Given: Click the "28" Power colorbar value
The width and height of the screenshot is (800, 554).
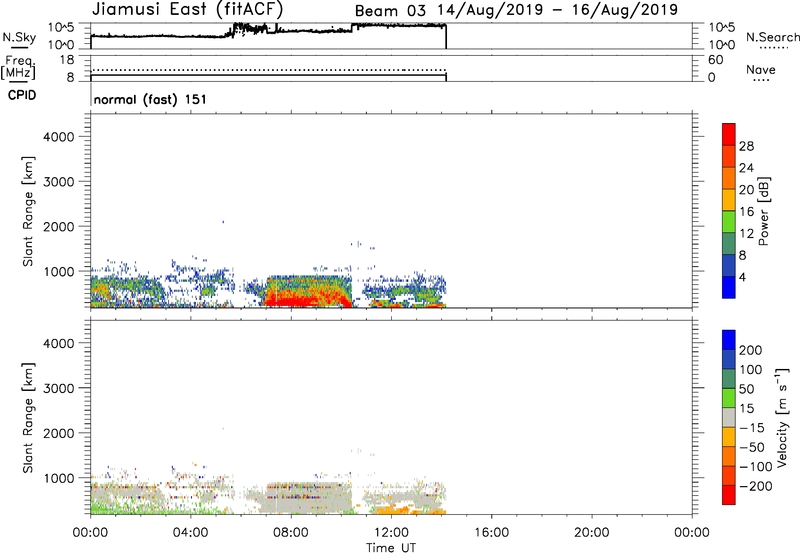Looking at the screenshot, I should (746, 146).
